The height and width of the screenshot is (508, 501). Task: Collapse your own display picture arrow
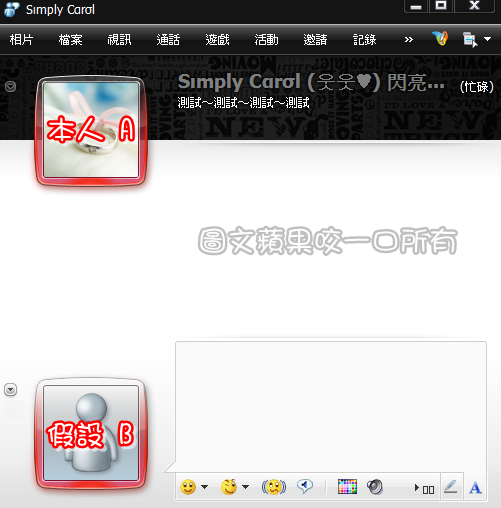(x=10, y=390)
